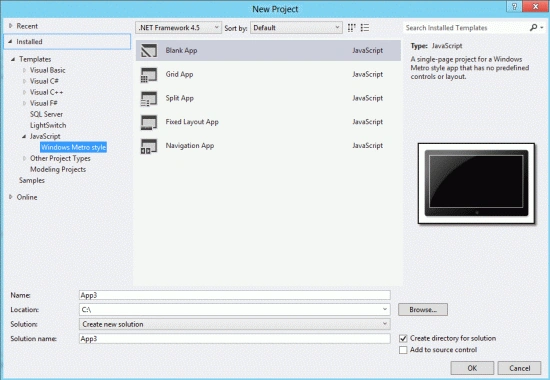Select the Fixed Layout App row label

click(192, 122)
